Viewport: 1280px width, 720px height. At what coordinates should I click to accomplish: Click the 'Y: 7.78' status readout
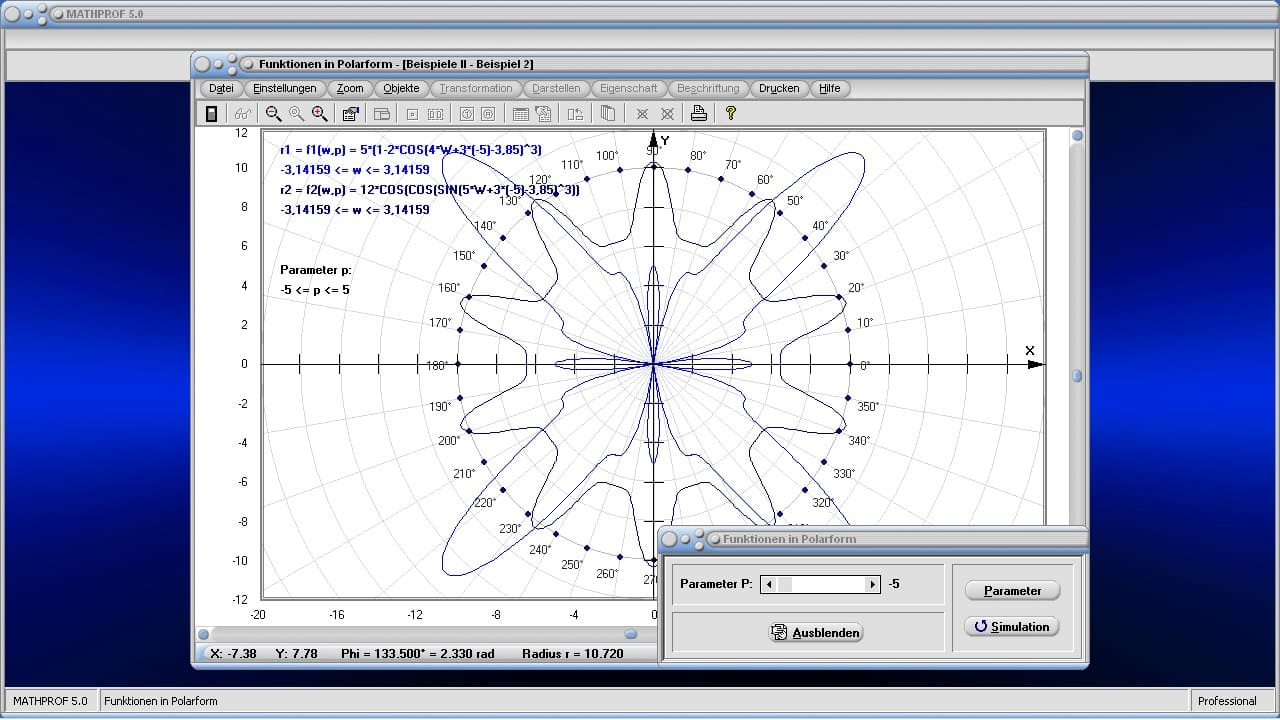pos(296,654)
